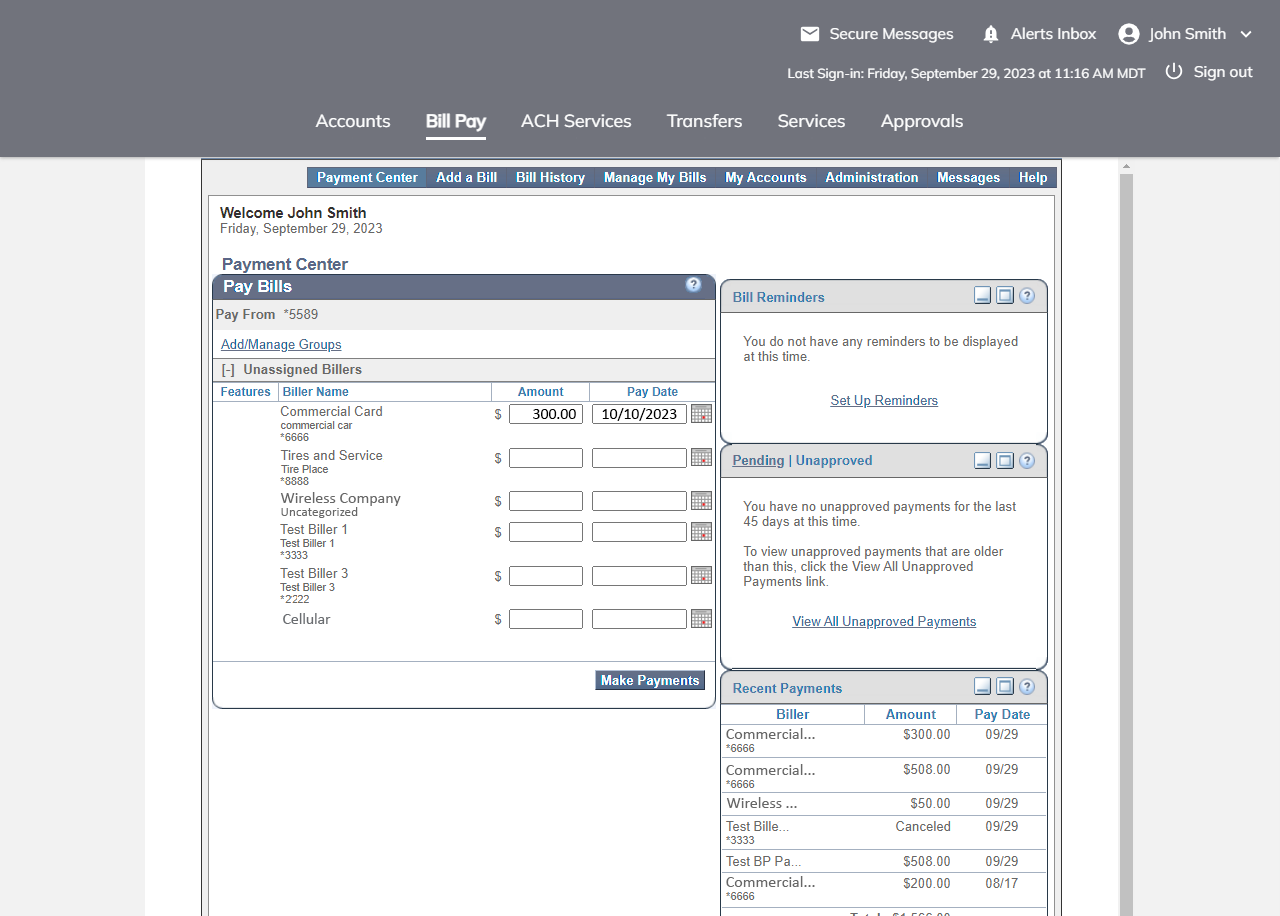Screen dimensions: 1280x916
Task: Maximize the Pending payments panel
Action: (x=1005, y=460)
